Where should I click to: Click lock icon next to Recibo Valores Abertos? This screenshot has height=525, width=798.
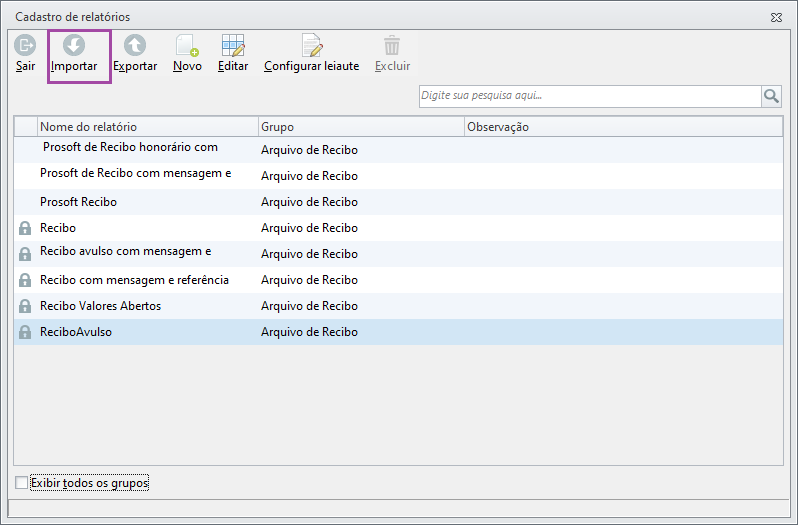(25, 306)
